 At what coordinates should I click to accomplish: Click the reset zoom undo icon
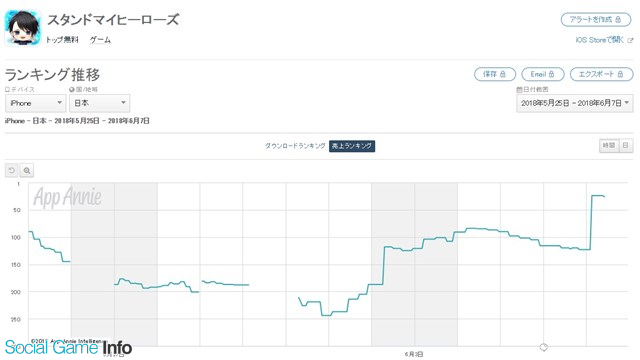[x=12, y=171]
